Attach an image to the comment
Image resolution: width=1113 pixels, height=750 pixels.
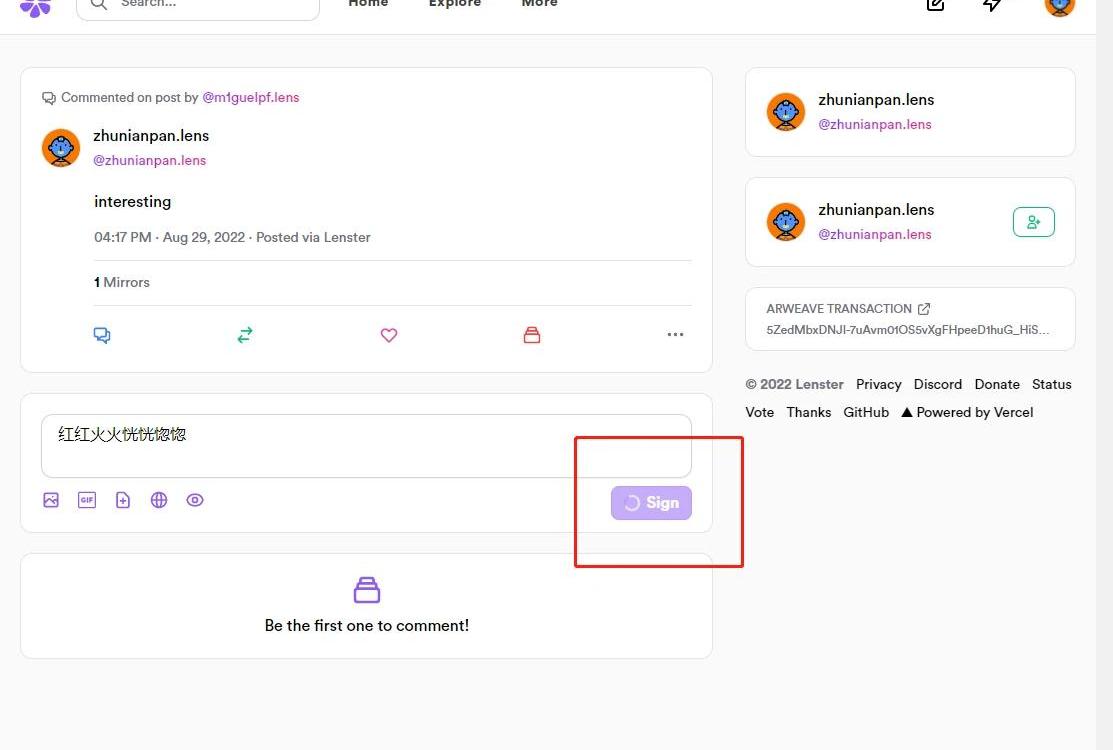click(51, 500)
